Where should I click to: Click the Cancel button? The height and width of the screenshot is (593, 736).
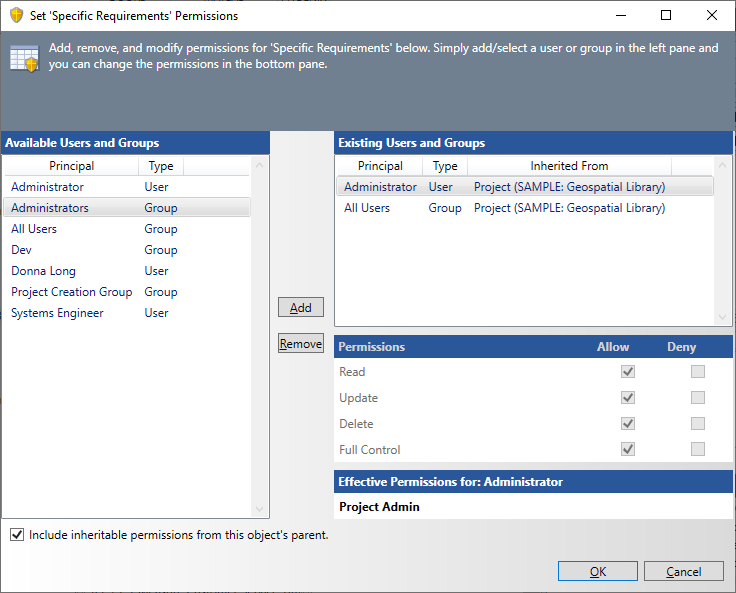(x=684, y=571)
